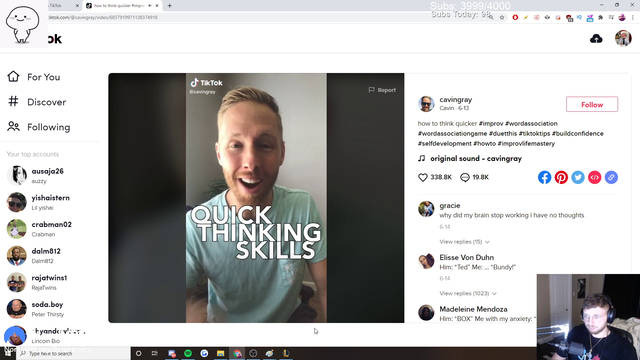This screenshot has width=640, height=360.
Task: Open cavingray's profile picture
Action: (426, 104)
